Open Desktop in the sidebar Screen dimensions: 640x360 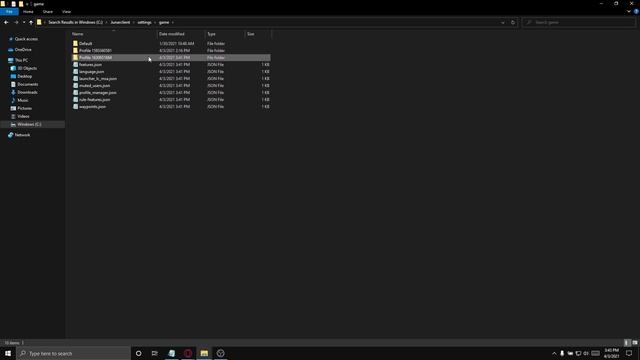[24, 76]
